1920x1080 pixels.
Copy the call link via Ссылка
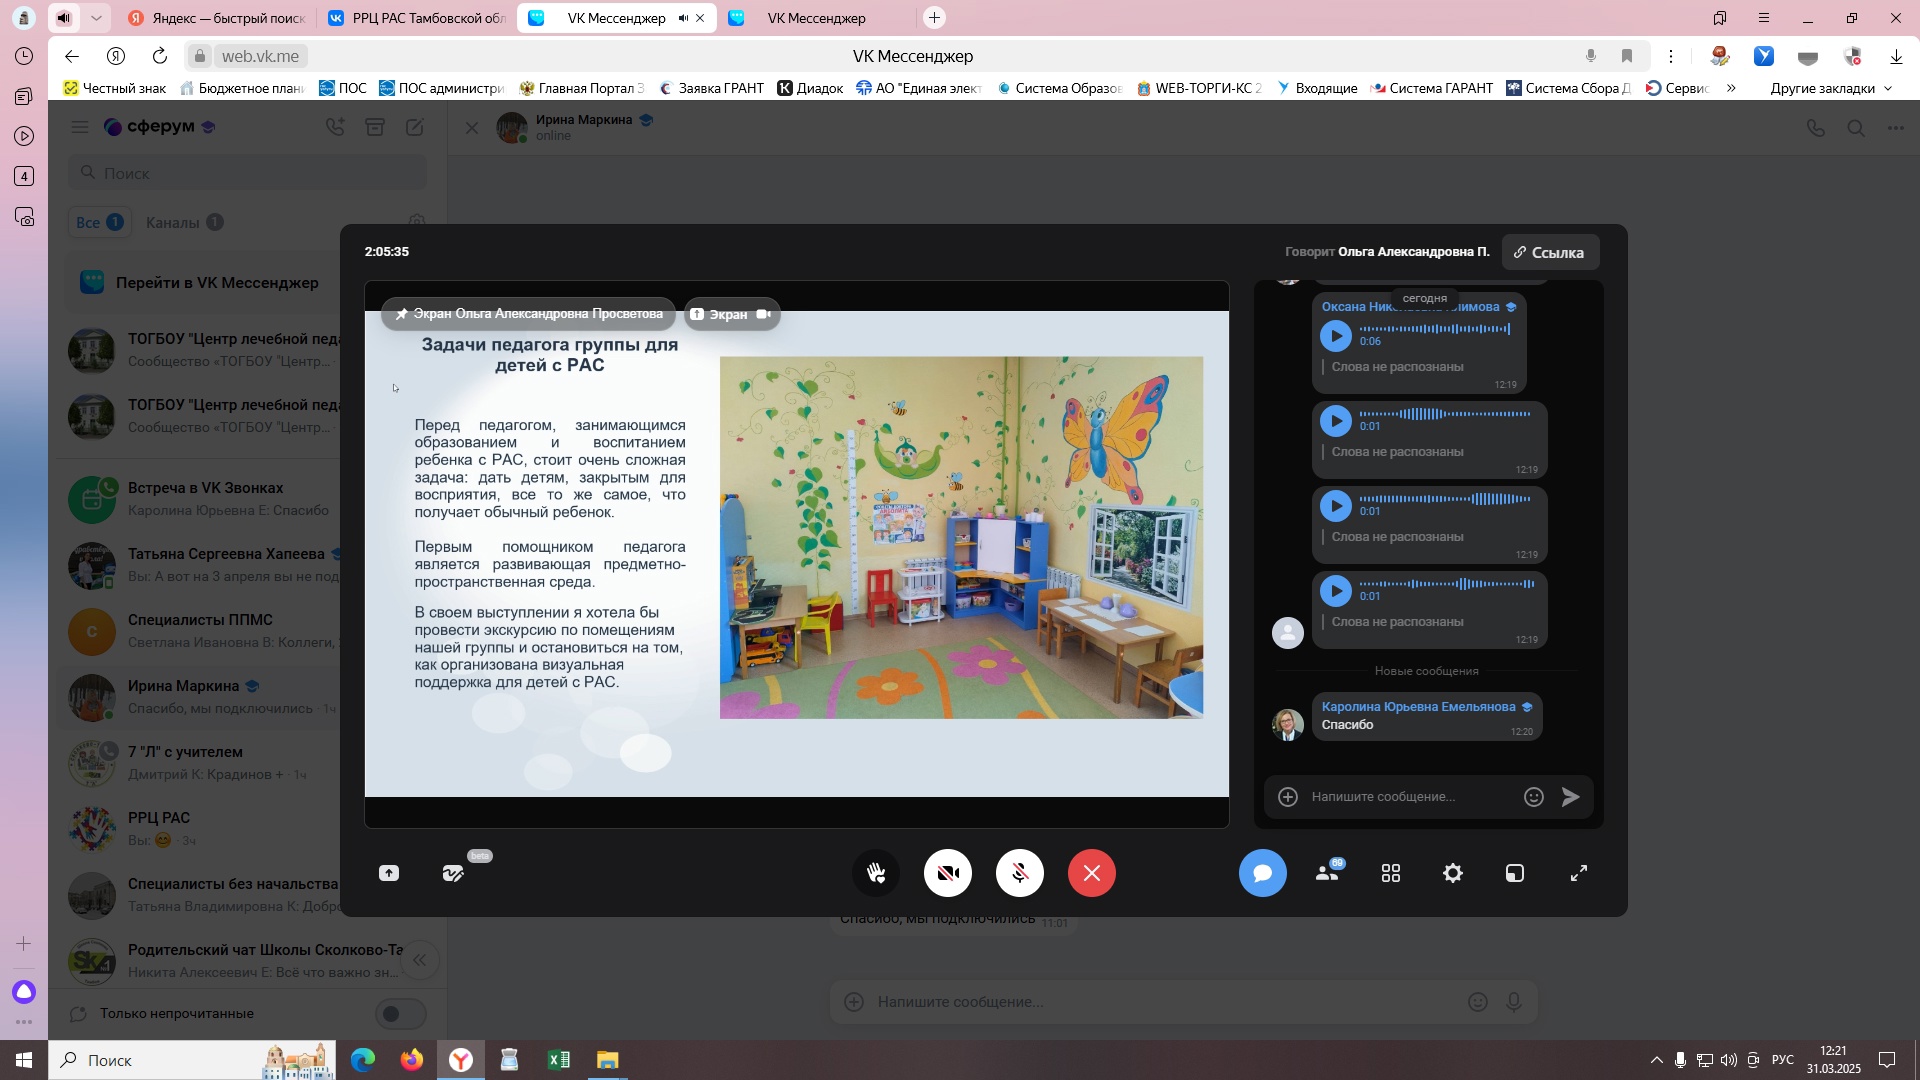pyautogui.click(x=1550, y=252)
